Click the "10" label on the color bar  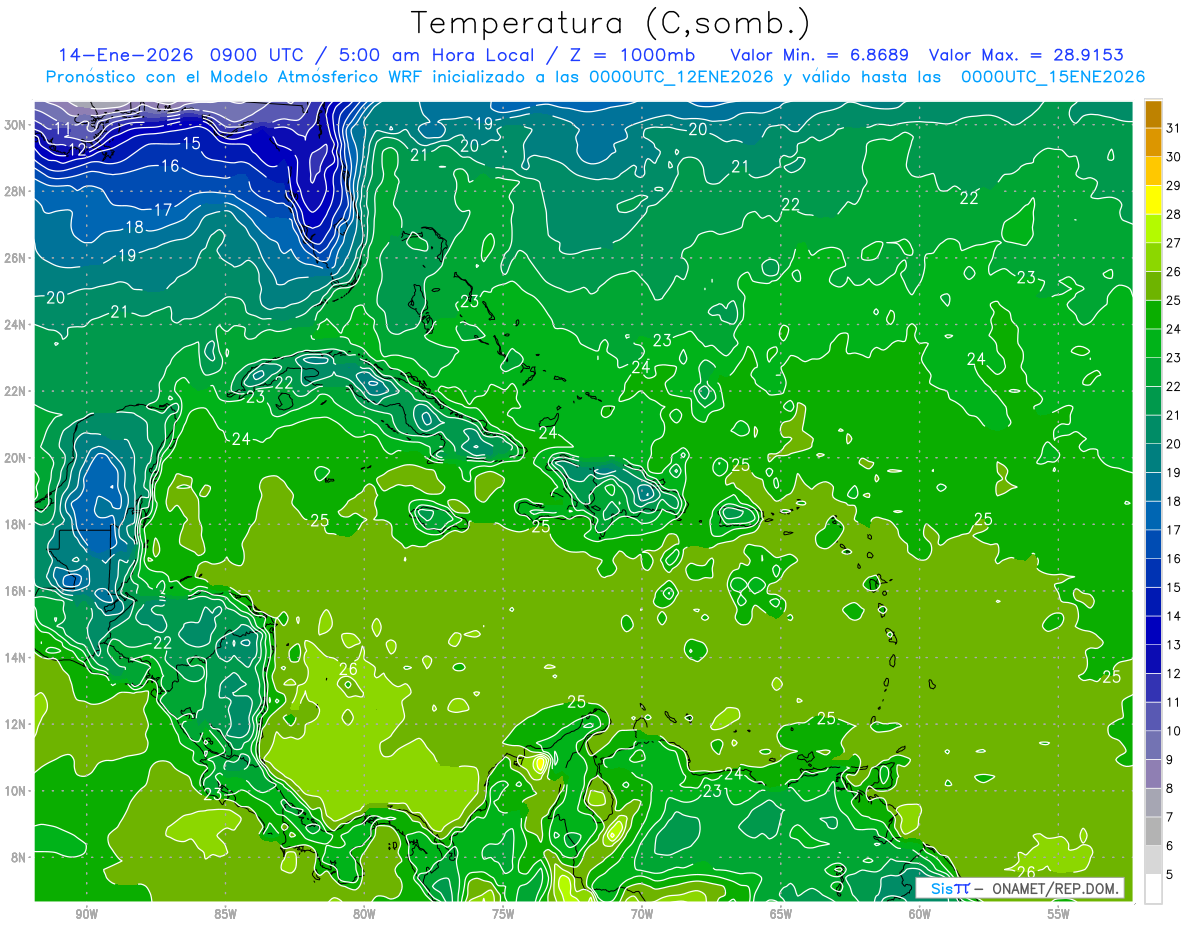point(1173,731)
